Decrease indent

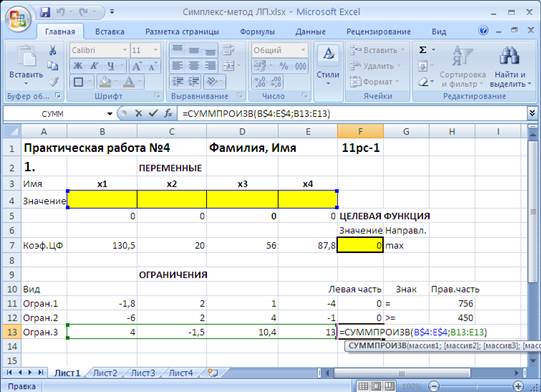(x=178, y=82)
